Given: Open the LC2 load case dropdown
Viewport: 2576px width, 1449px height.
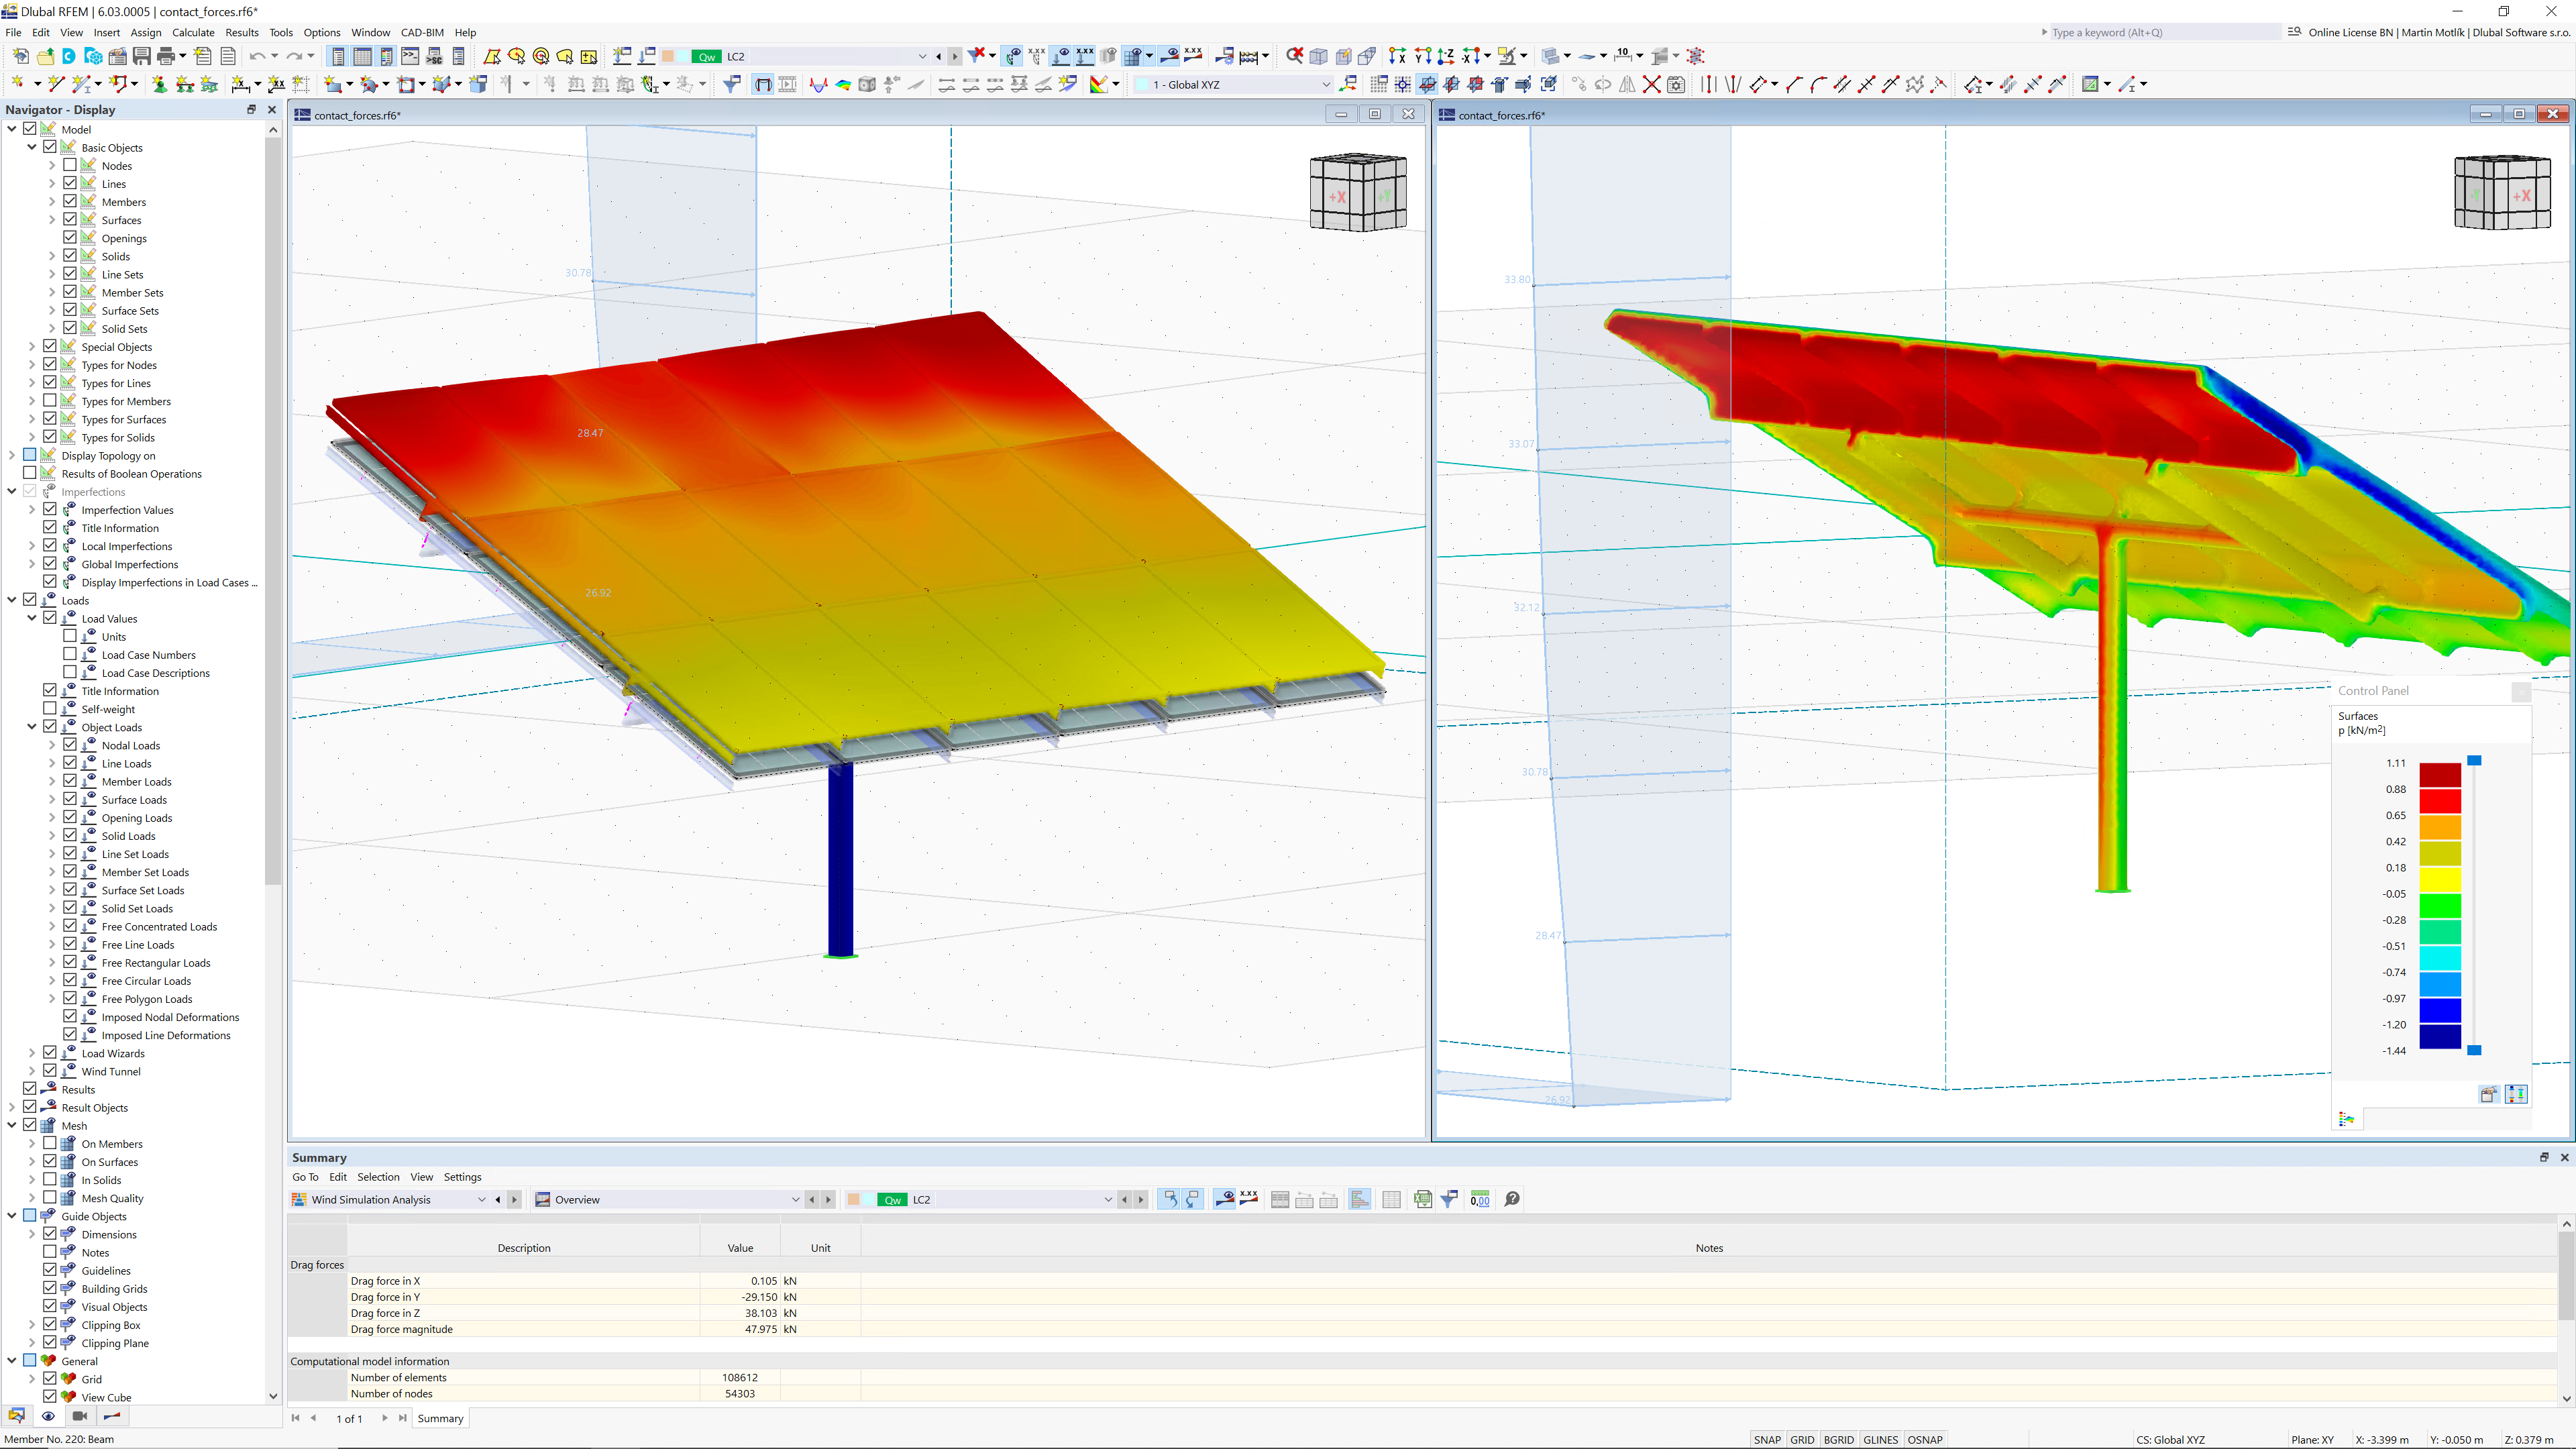Looking at the screenshot, I should tap(921, 56).
